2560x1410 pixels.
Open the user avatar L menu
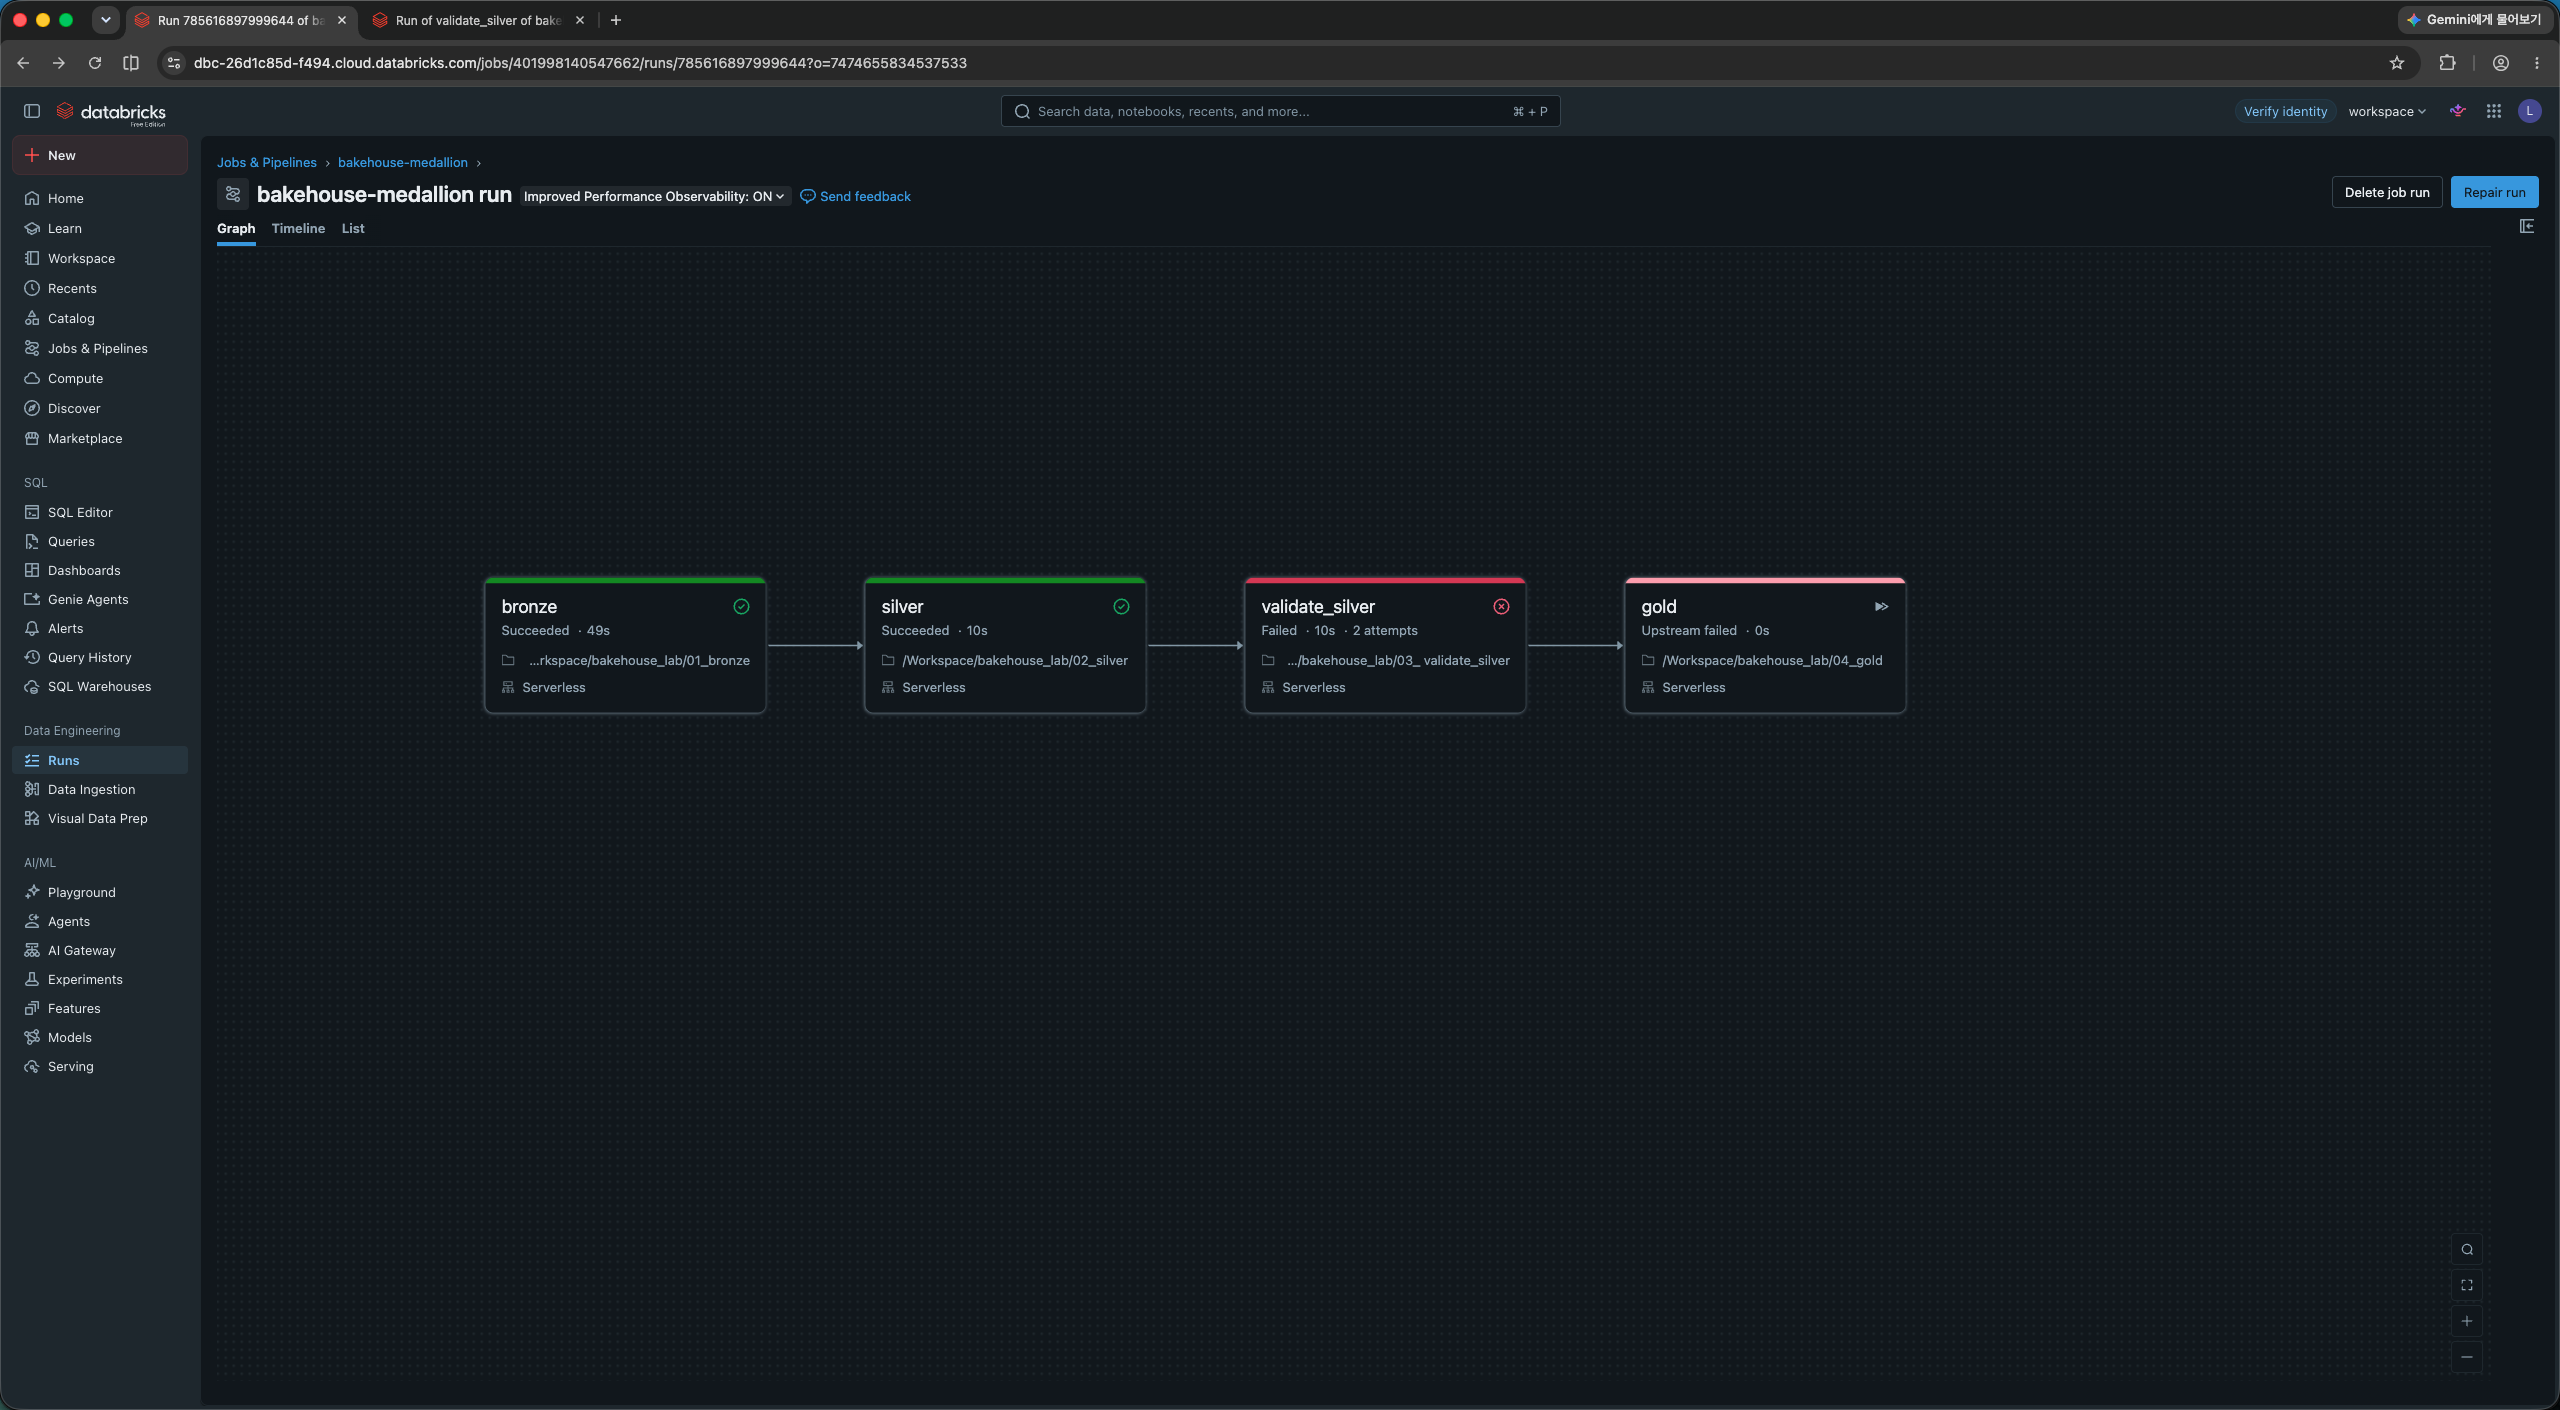(x=2530, y=111)
